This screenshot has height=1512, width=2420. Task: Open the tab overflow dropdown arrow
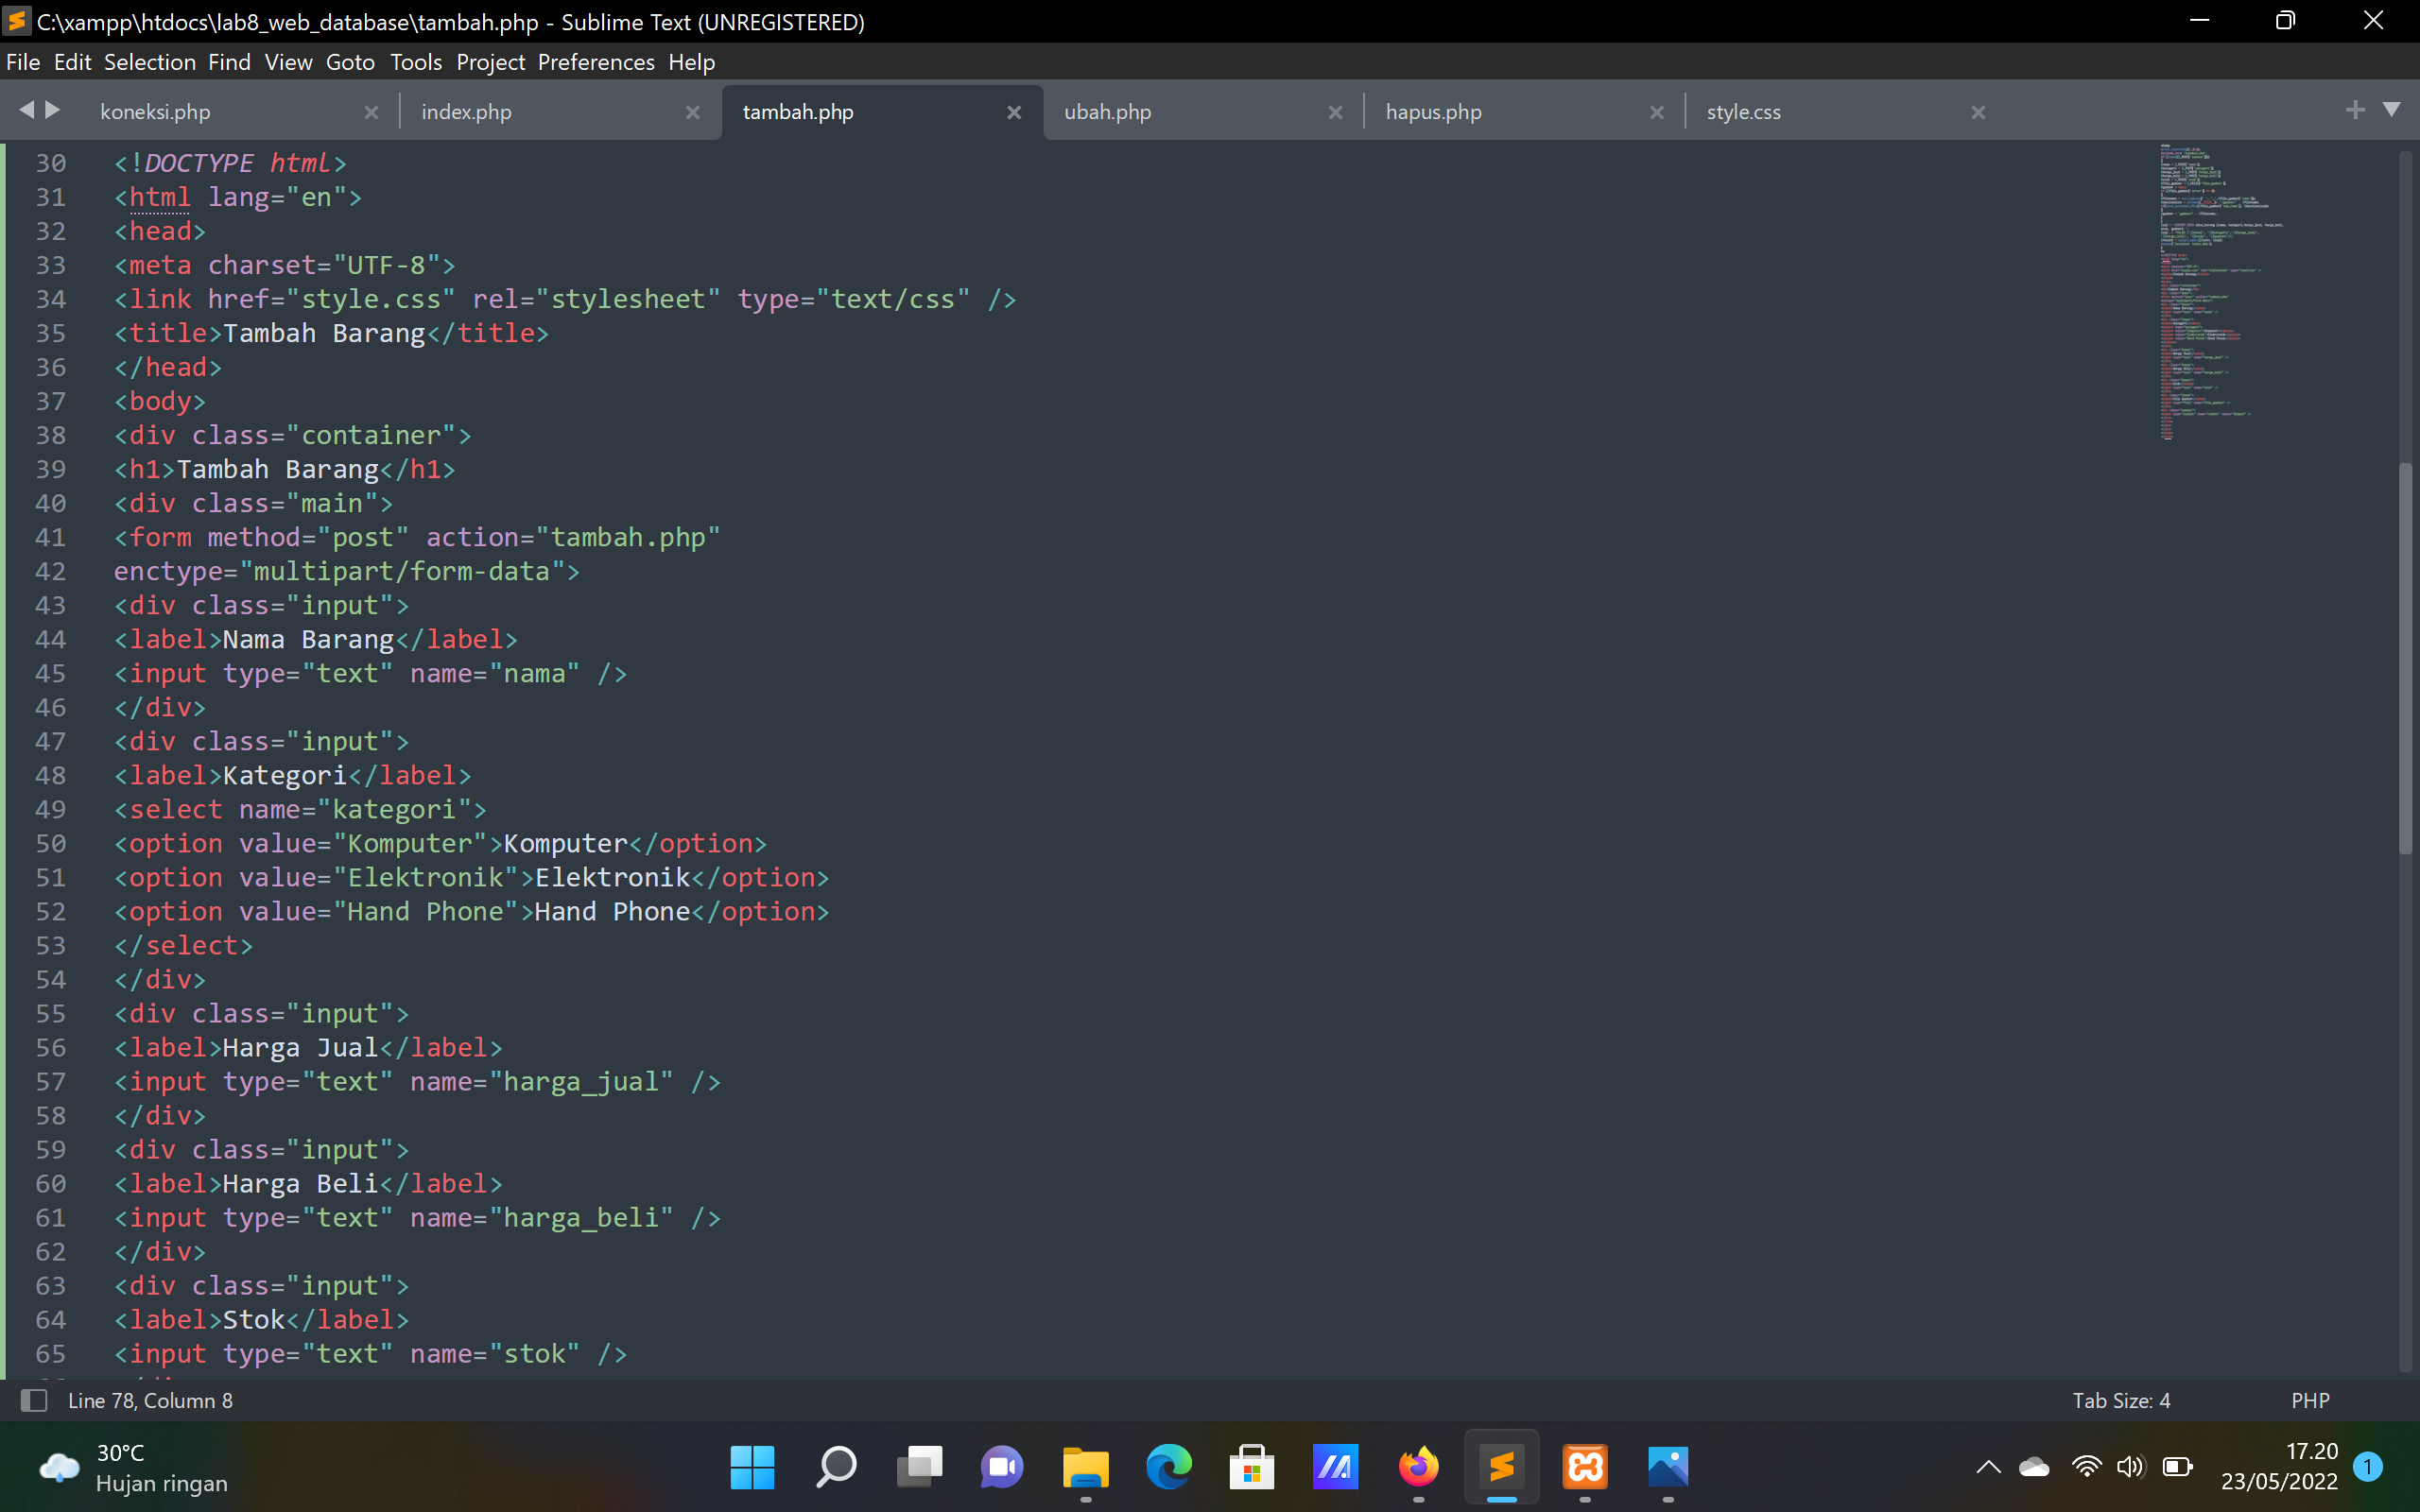(x=2392, y=110)
